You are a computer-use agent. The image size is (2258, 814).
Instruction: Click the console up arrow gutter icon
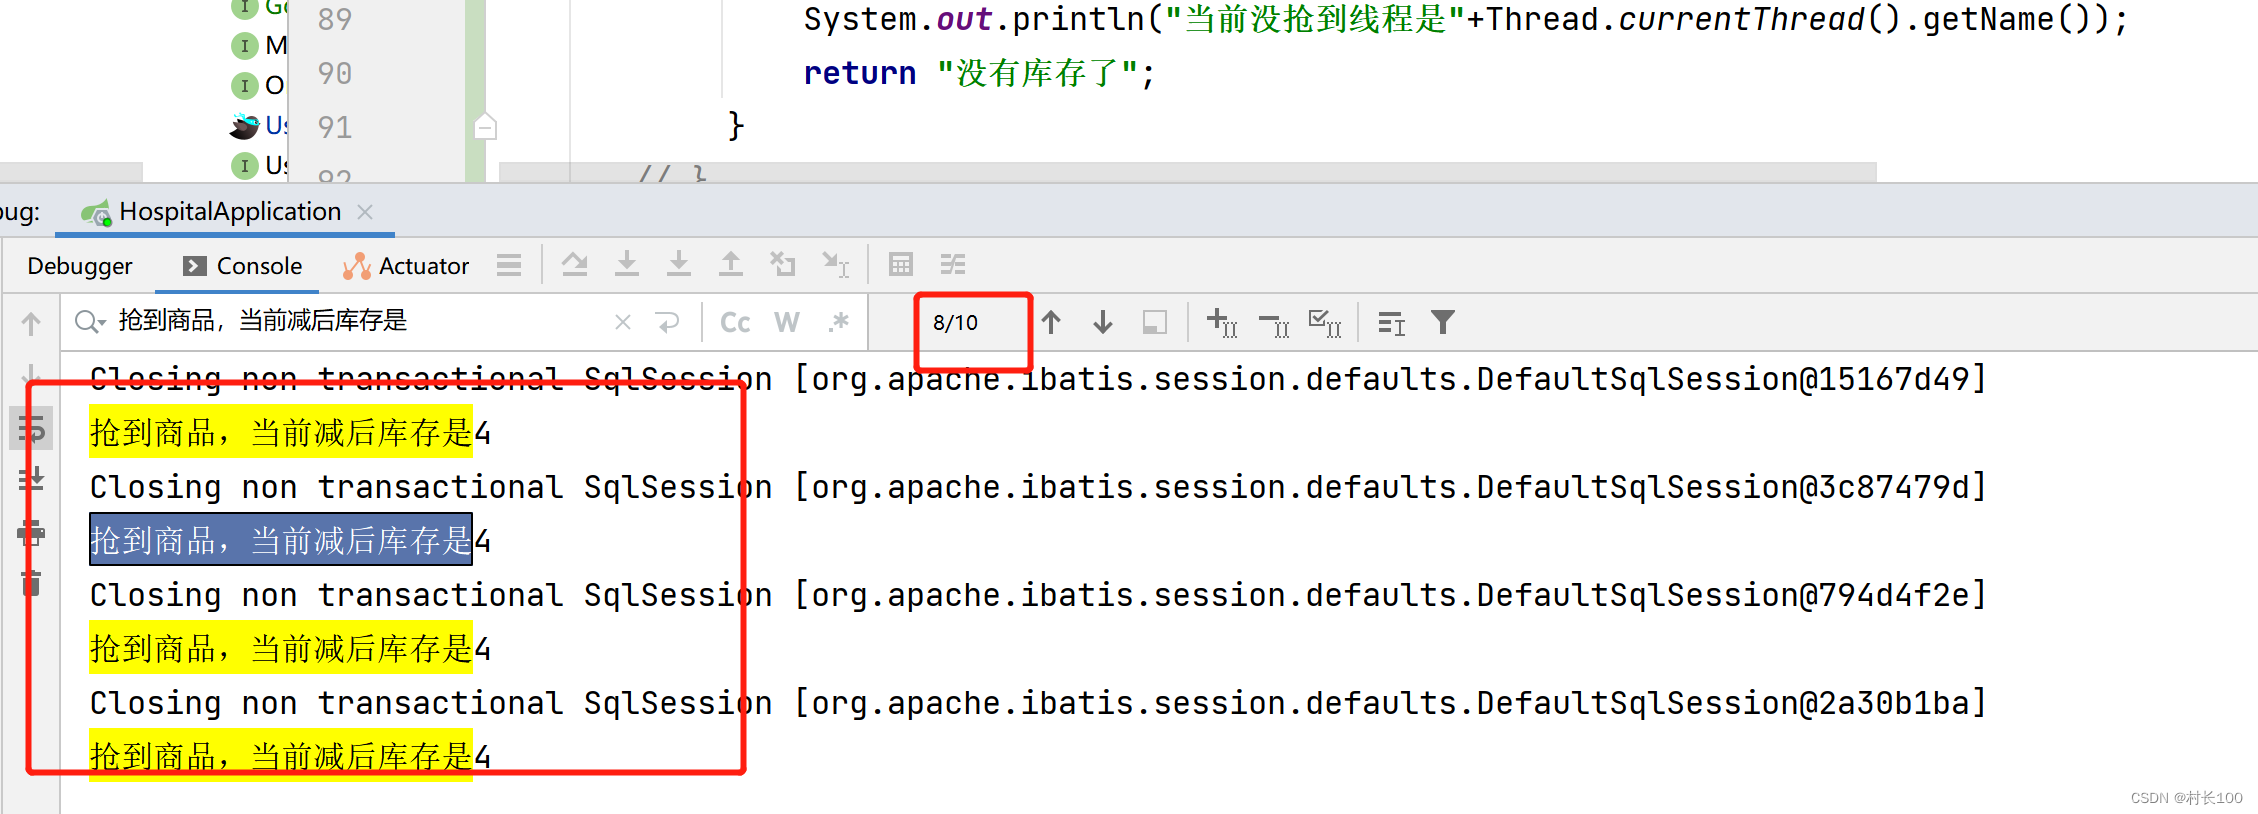click(31, 323)
